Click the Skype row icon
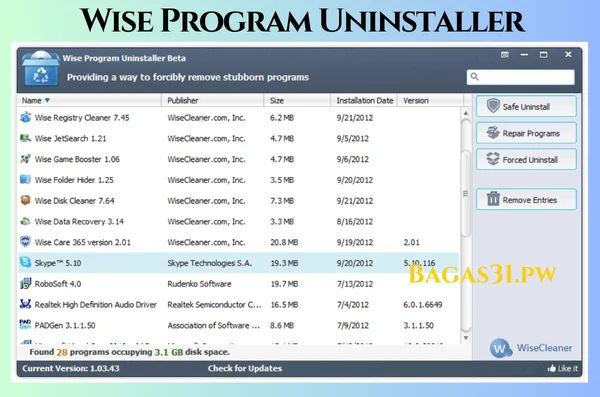The image size is (600, 397). click(25, 262)
